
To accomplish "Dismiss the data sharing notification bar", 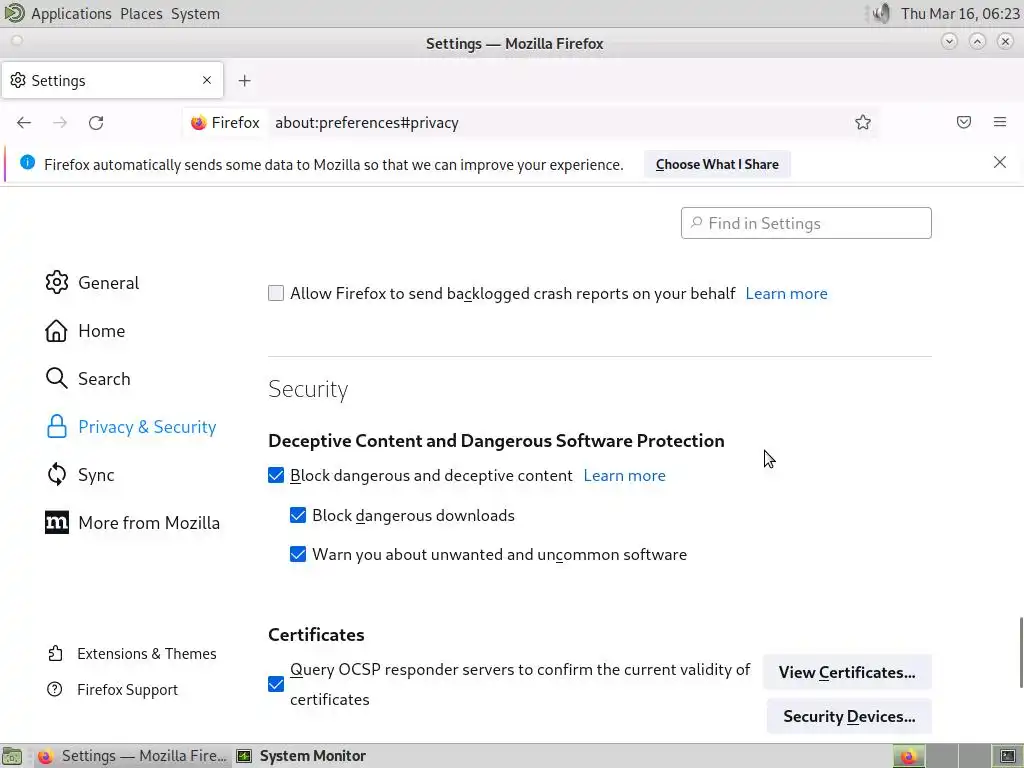I will pyautogui.click(x=1000, y=163).
